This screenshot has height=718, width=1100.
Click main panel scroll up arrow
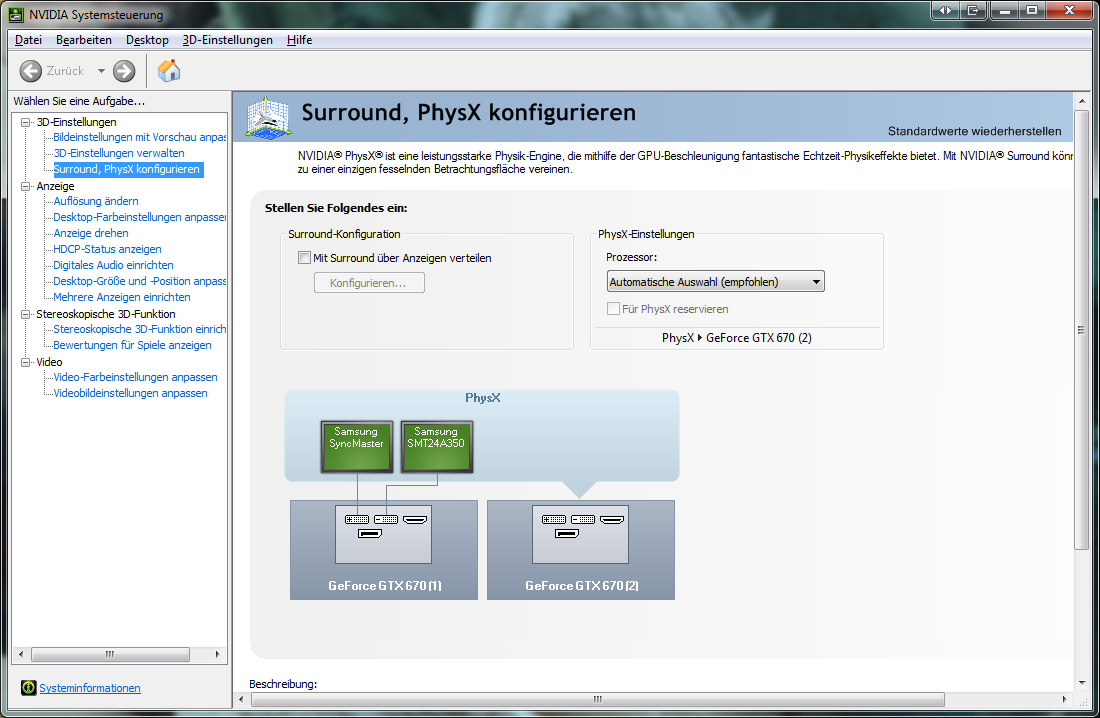click(x=1082, y=102)
